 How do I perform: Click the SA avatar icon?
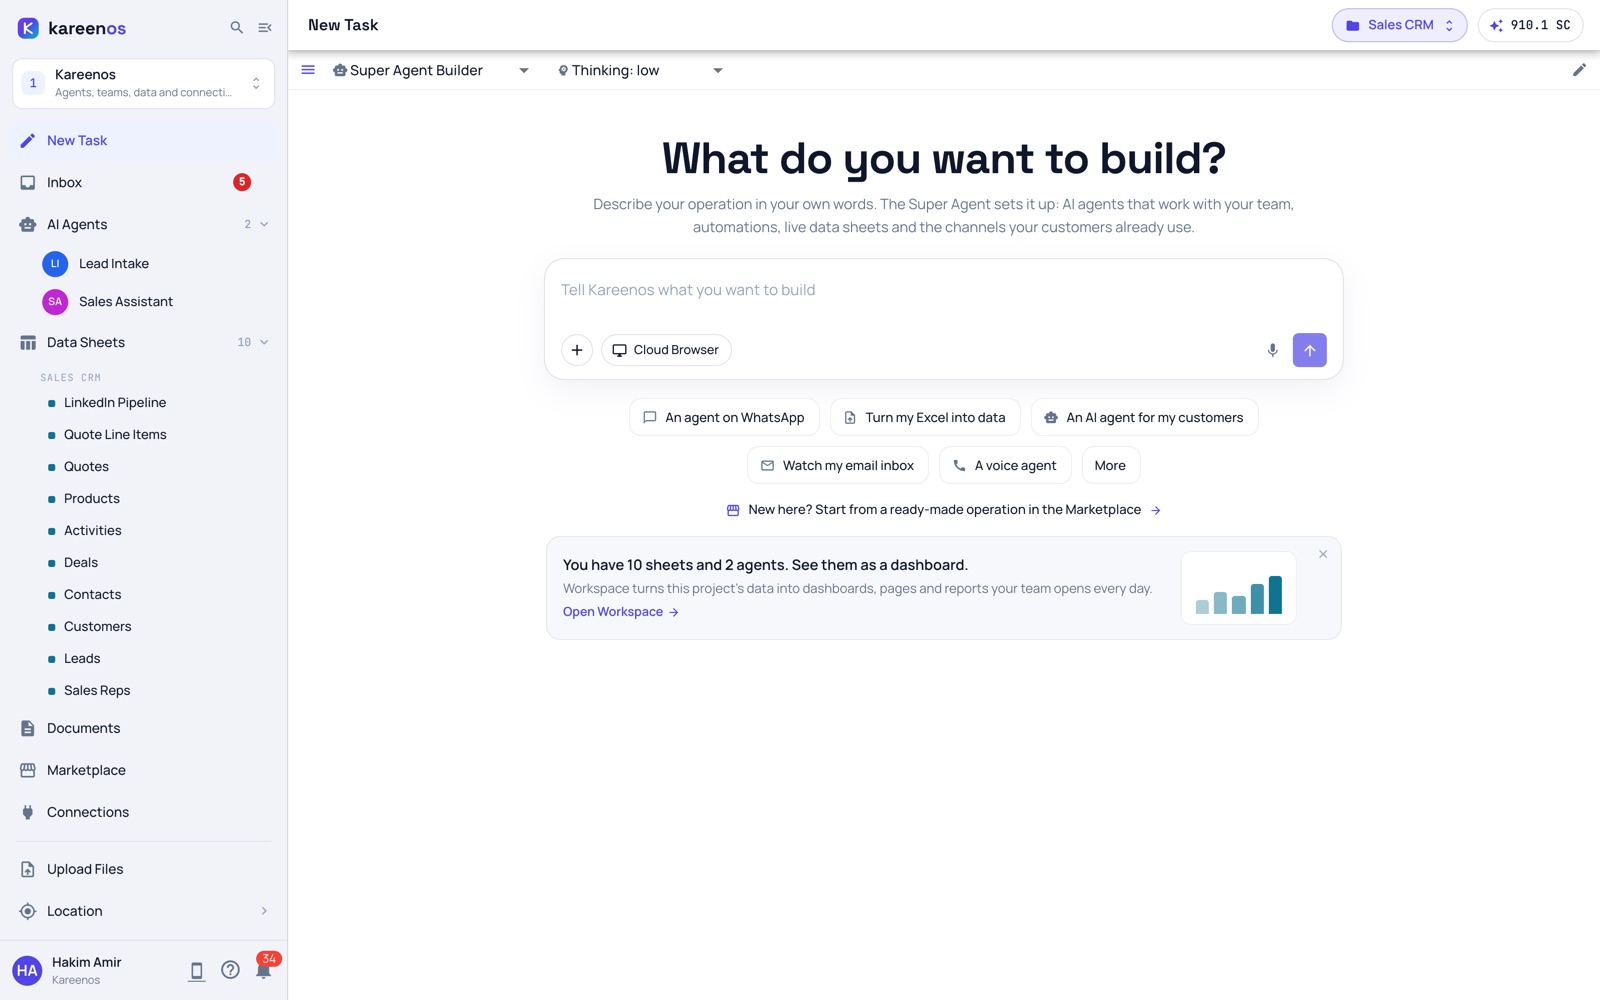pos(55,302)
